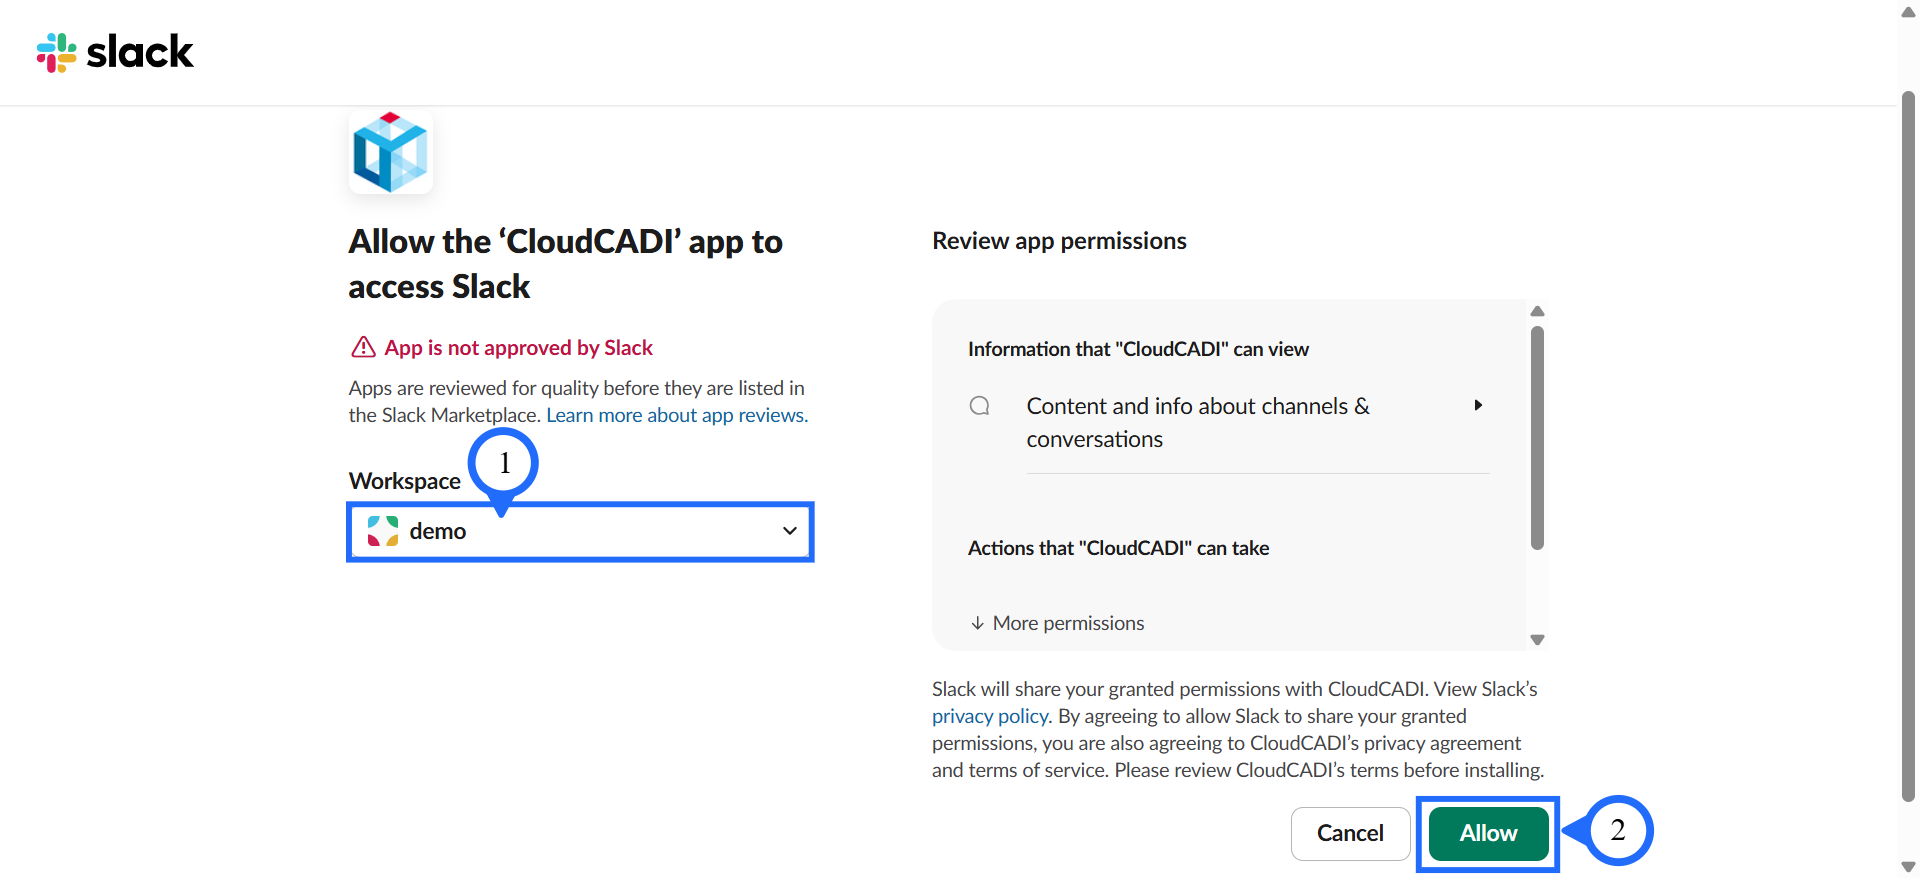The height and width of the screenshot is (878, 1920).
Task: Click the channels speech bubble icon
Action: click(980, 406)
